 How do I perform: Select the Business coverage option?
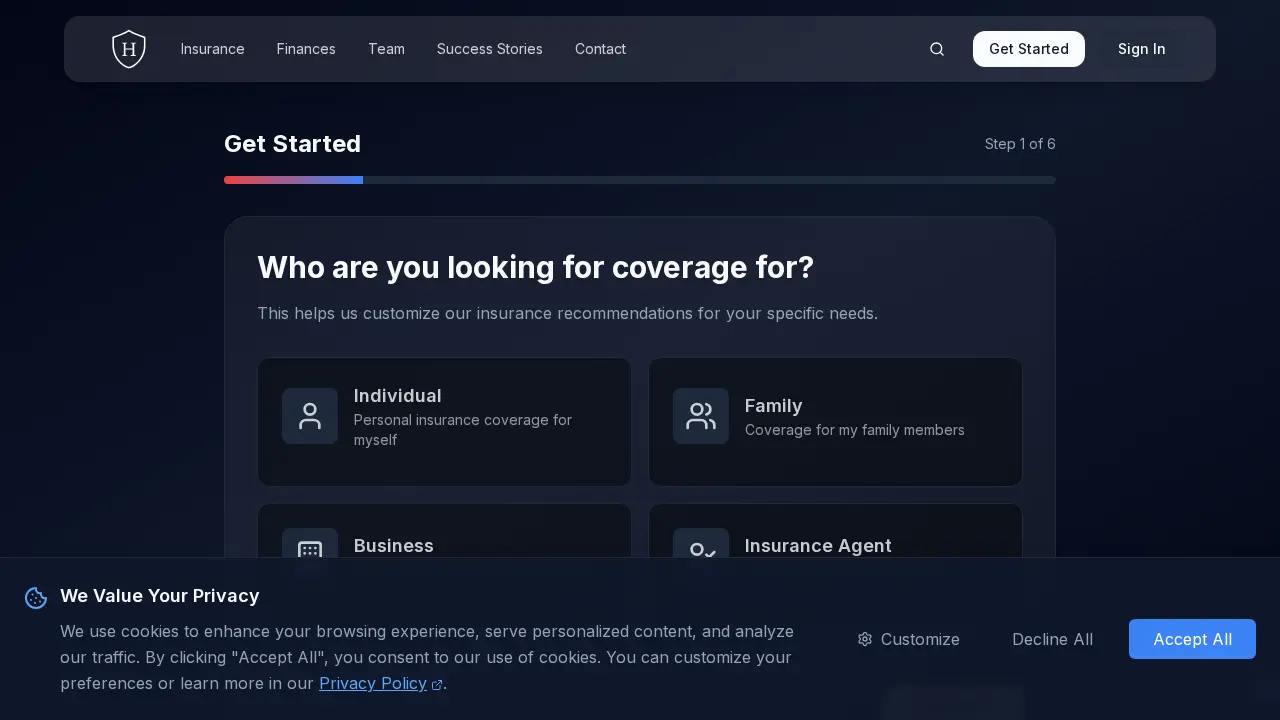pos(444,531)
